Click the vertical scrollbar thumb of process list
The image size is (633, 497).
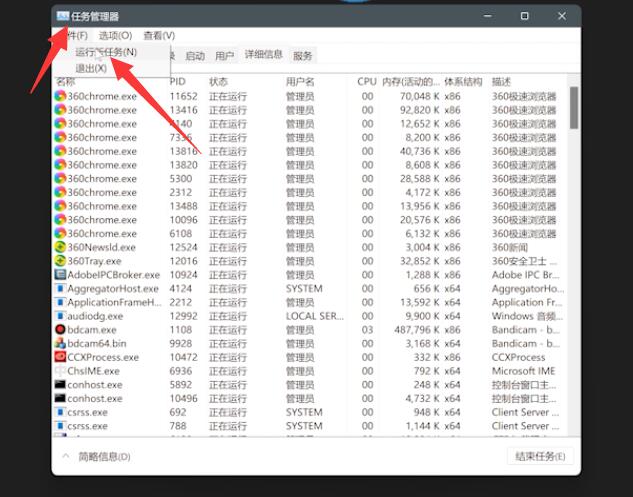click(574, 108)
